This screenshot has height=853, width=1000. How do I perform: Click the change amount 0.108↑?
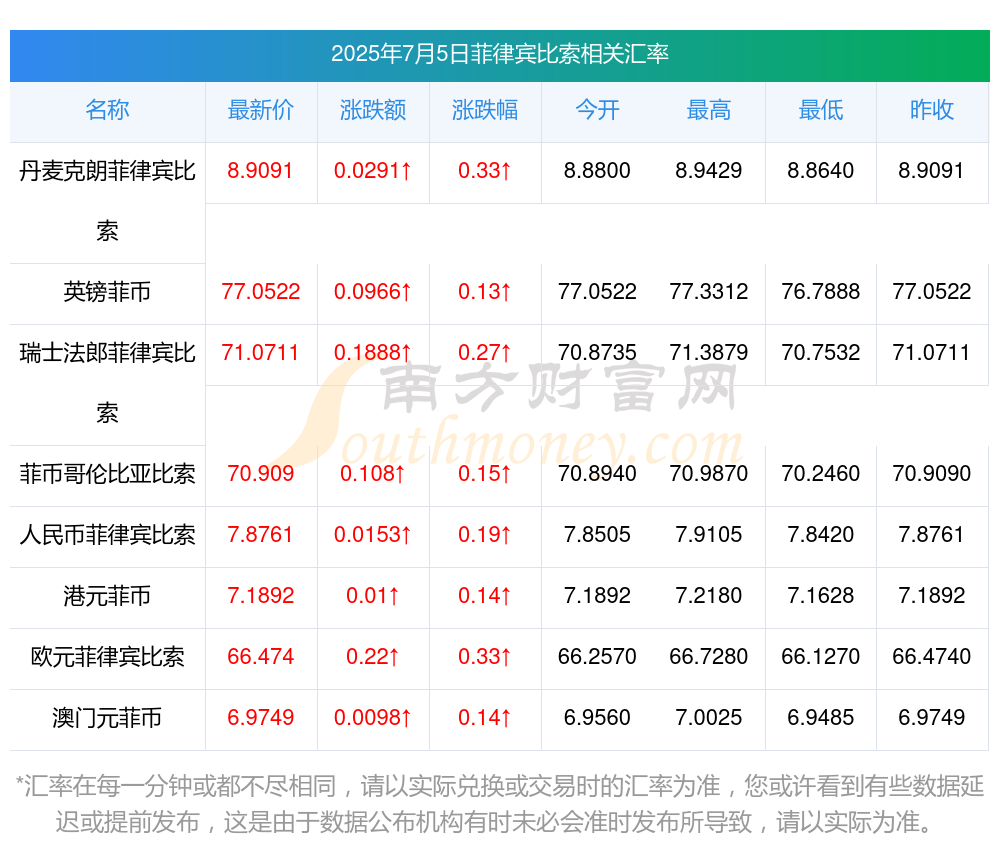(x=372, y=474)
